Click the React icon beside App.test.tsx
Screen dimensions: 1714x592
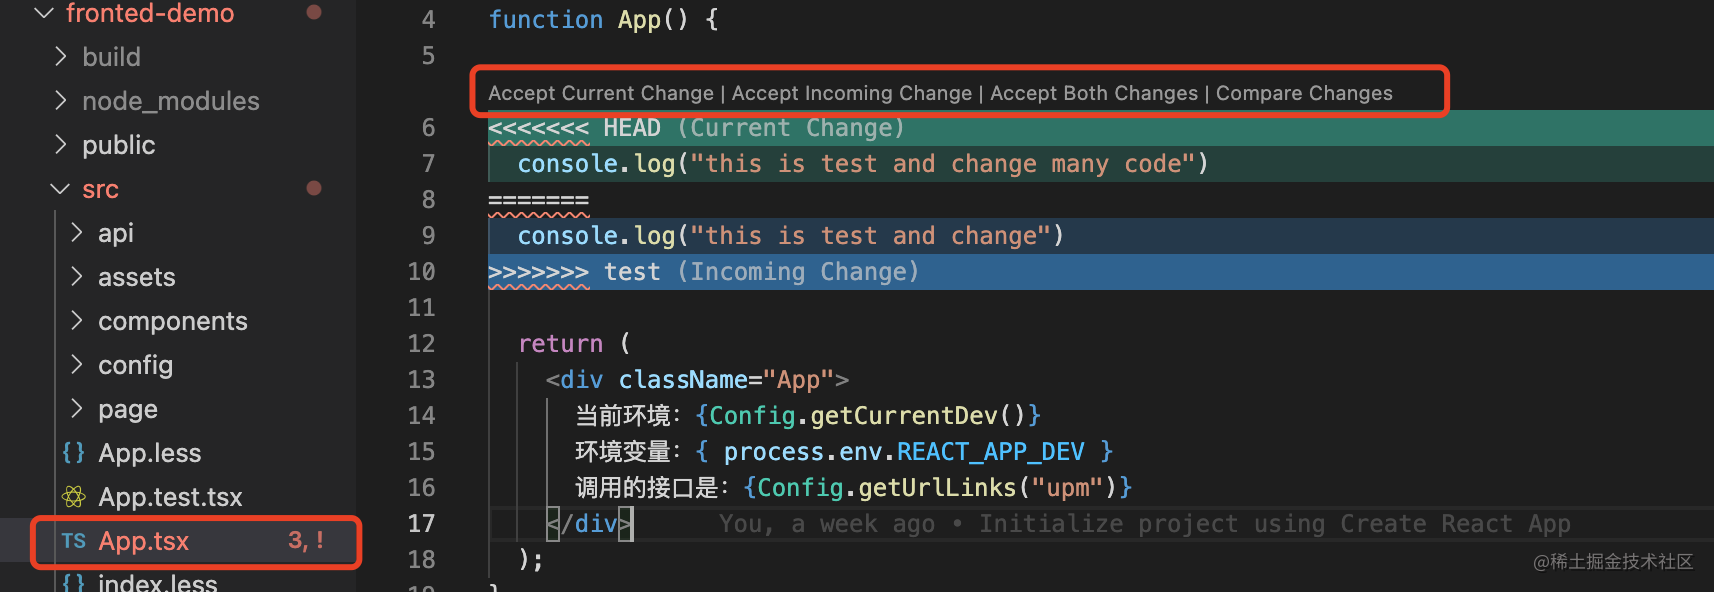tap(74, 497)
